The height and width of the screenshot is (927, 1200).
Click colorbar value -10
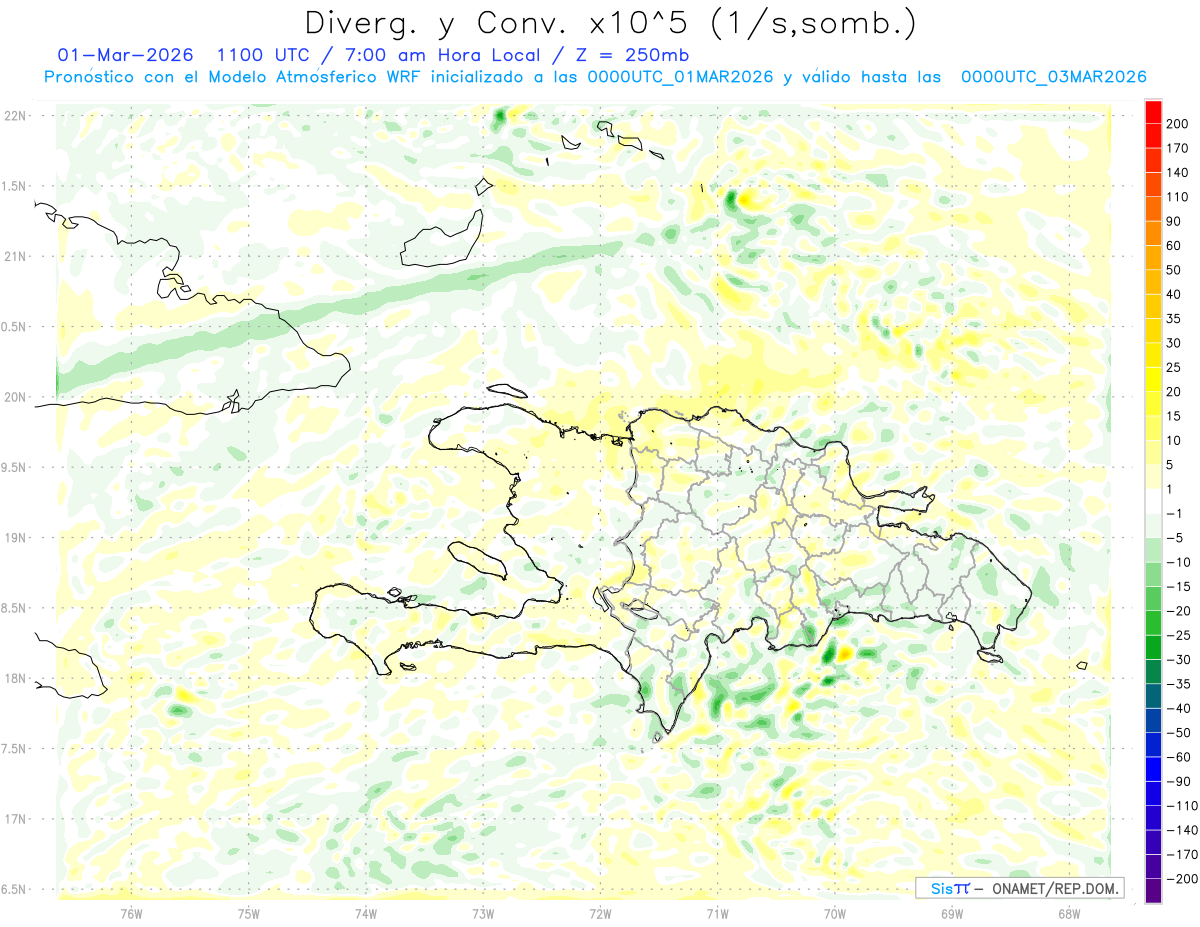(1179, 562)
